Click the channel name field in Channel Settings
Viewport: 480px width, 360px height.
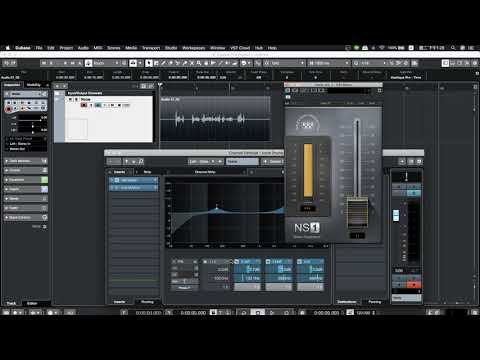click(242, 161)
